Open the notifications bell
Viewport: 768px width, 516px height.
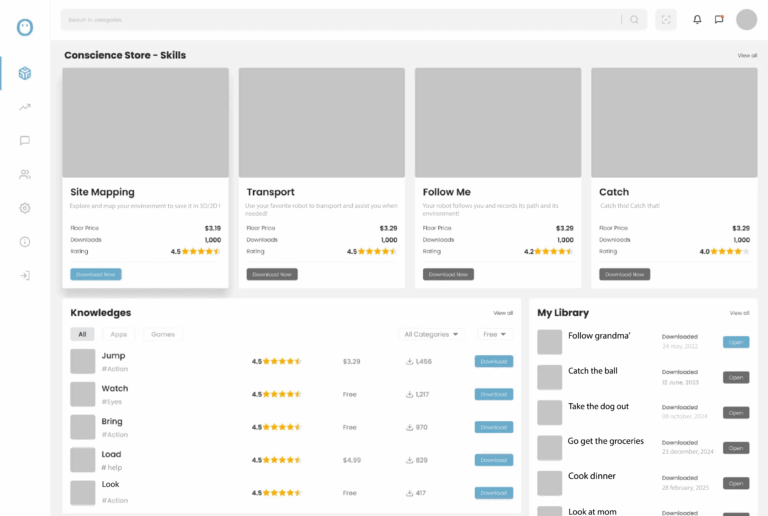click(697, 19)
